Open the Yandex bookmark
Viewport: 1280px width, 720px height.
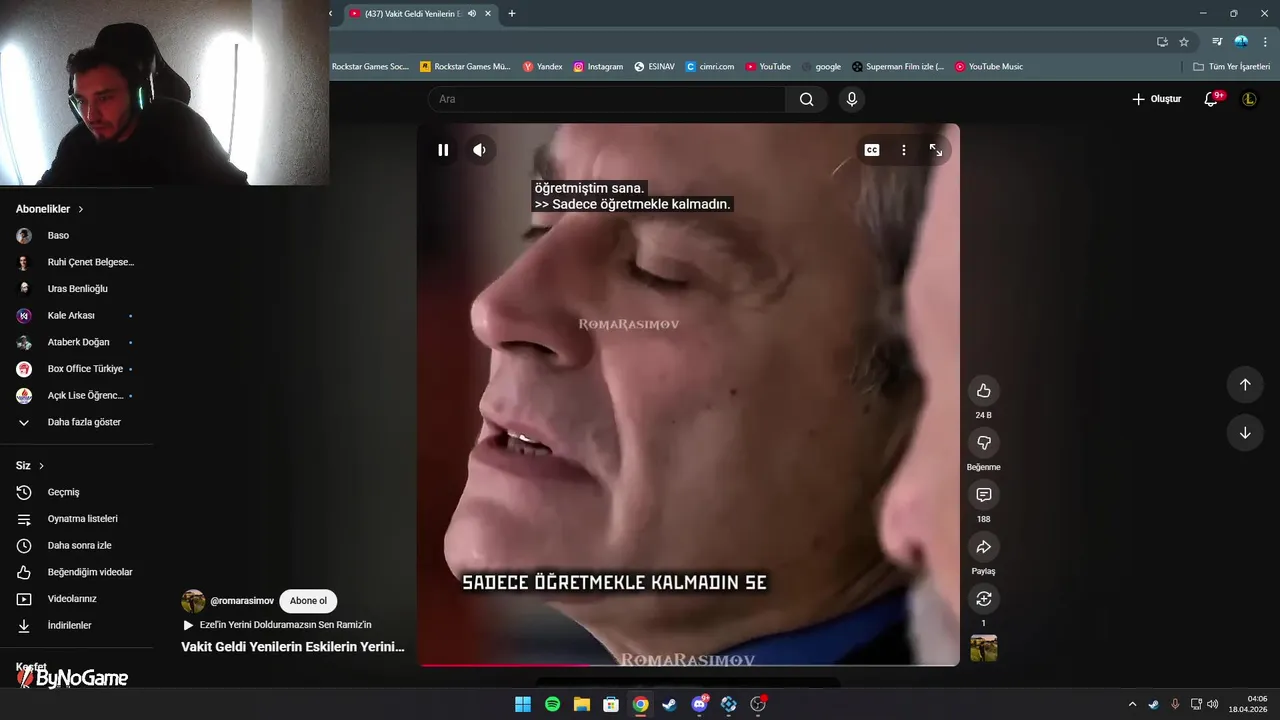coord(543,67)
